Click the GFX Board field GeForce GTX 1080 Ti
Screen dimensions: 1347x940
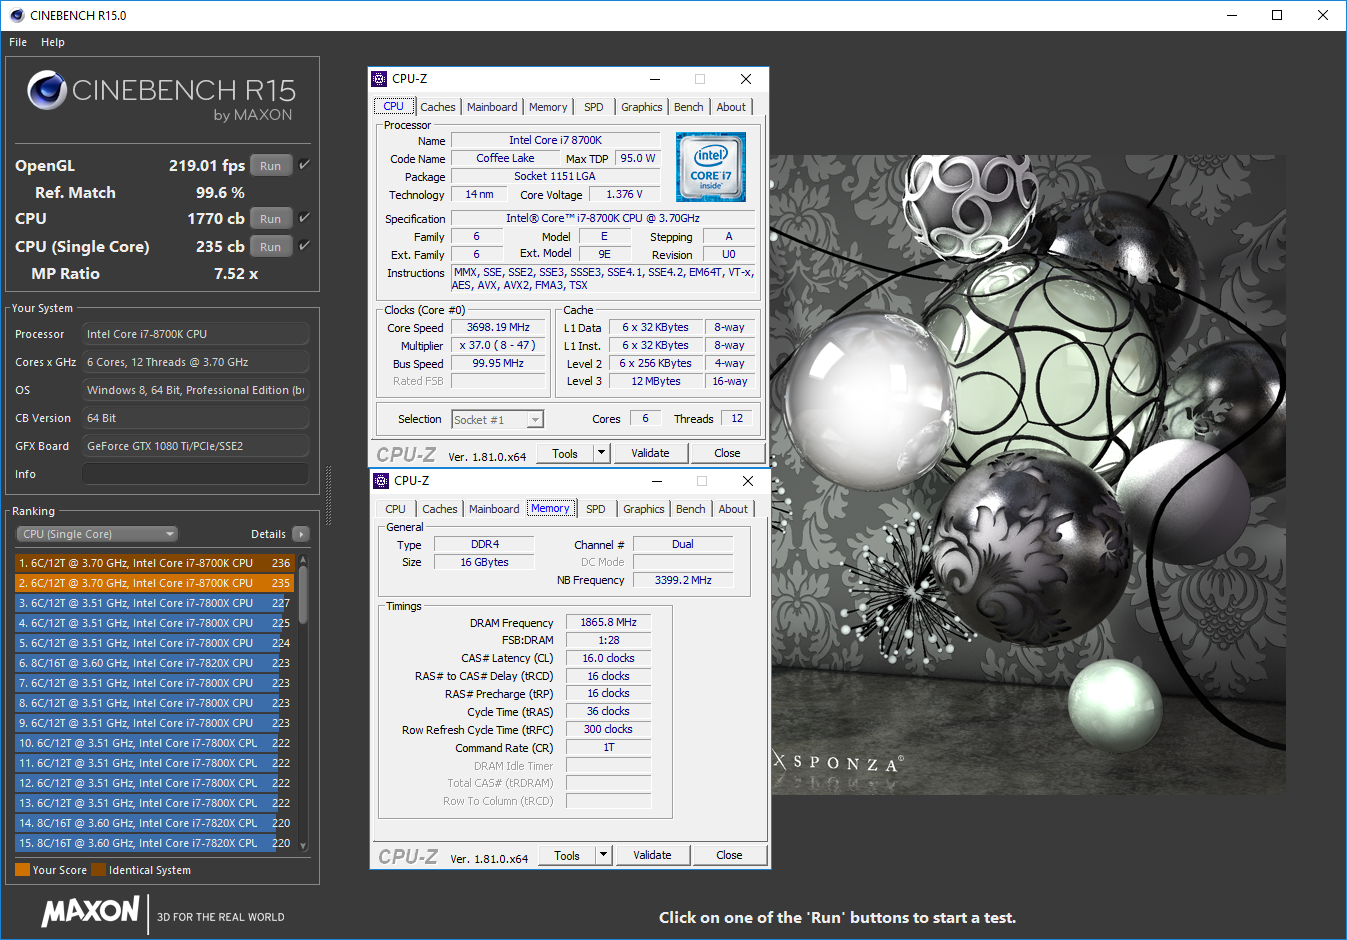[x=196, y=446]
